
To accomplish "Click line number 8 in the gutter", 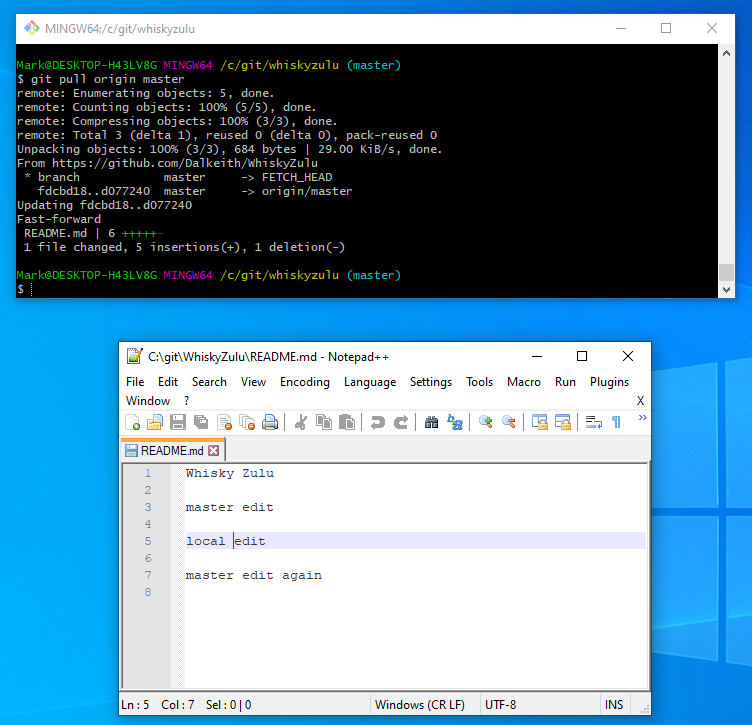I will [x=148, y=592].
